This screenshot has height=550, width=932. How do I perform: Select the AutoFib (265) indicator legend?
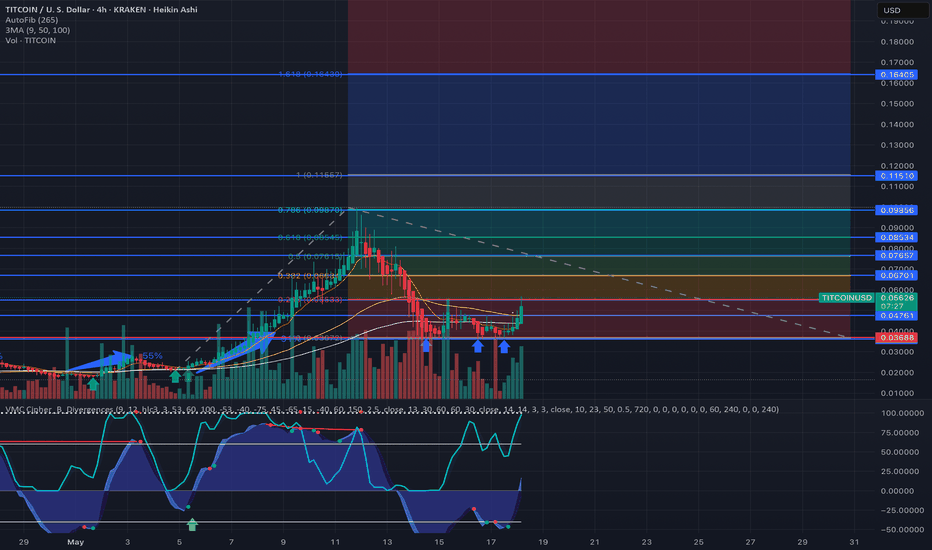point(32,20)
